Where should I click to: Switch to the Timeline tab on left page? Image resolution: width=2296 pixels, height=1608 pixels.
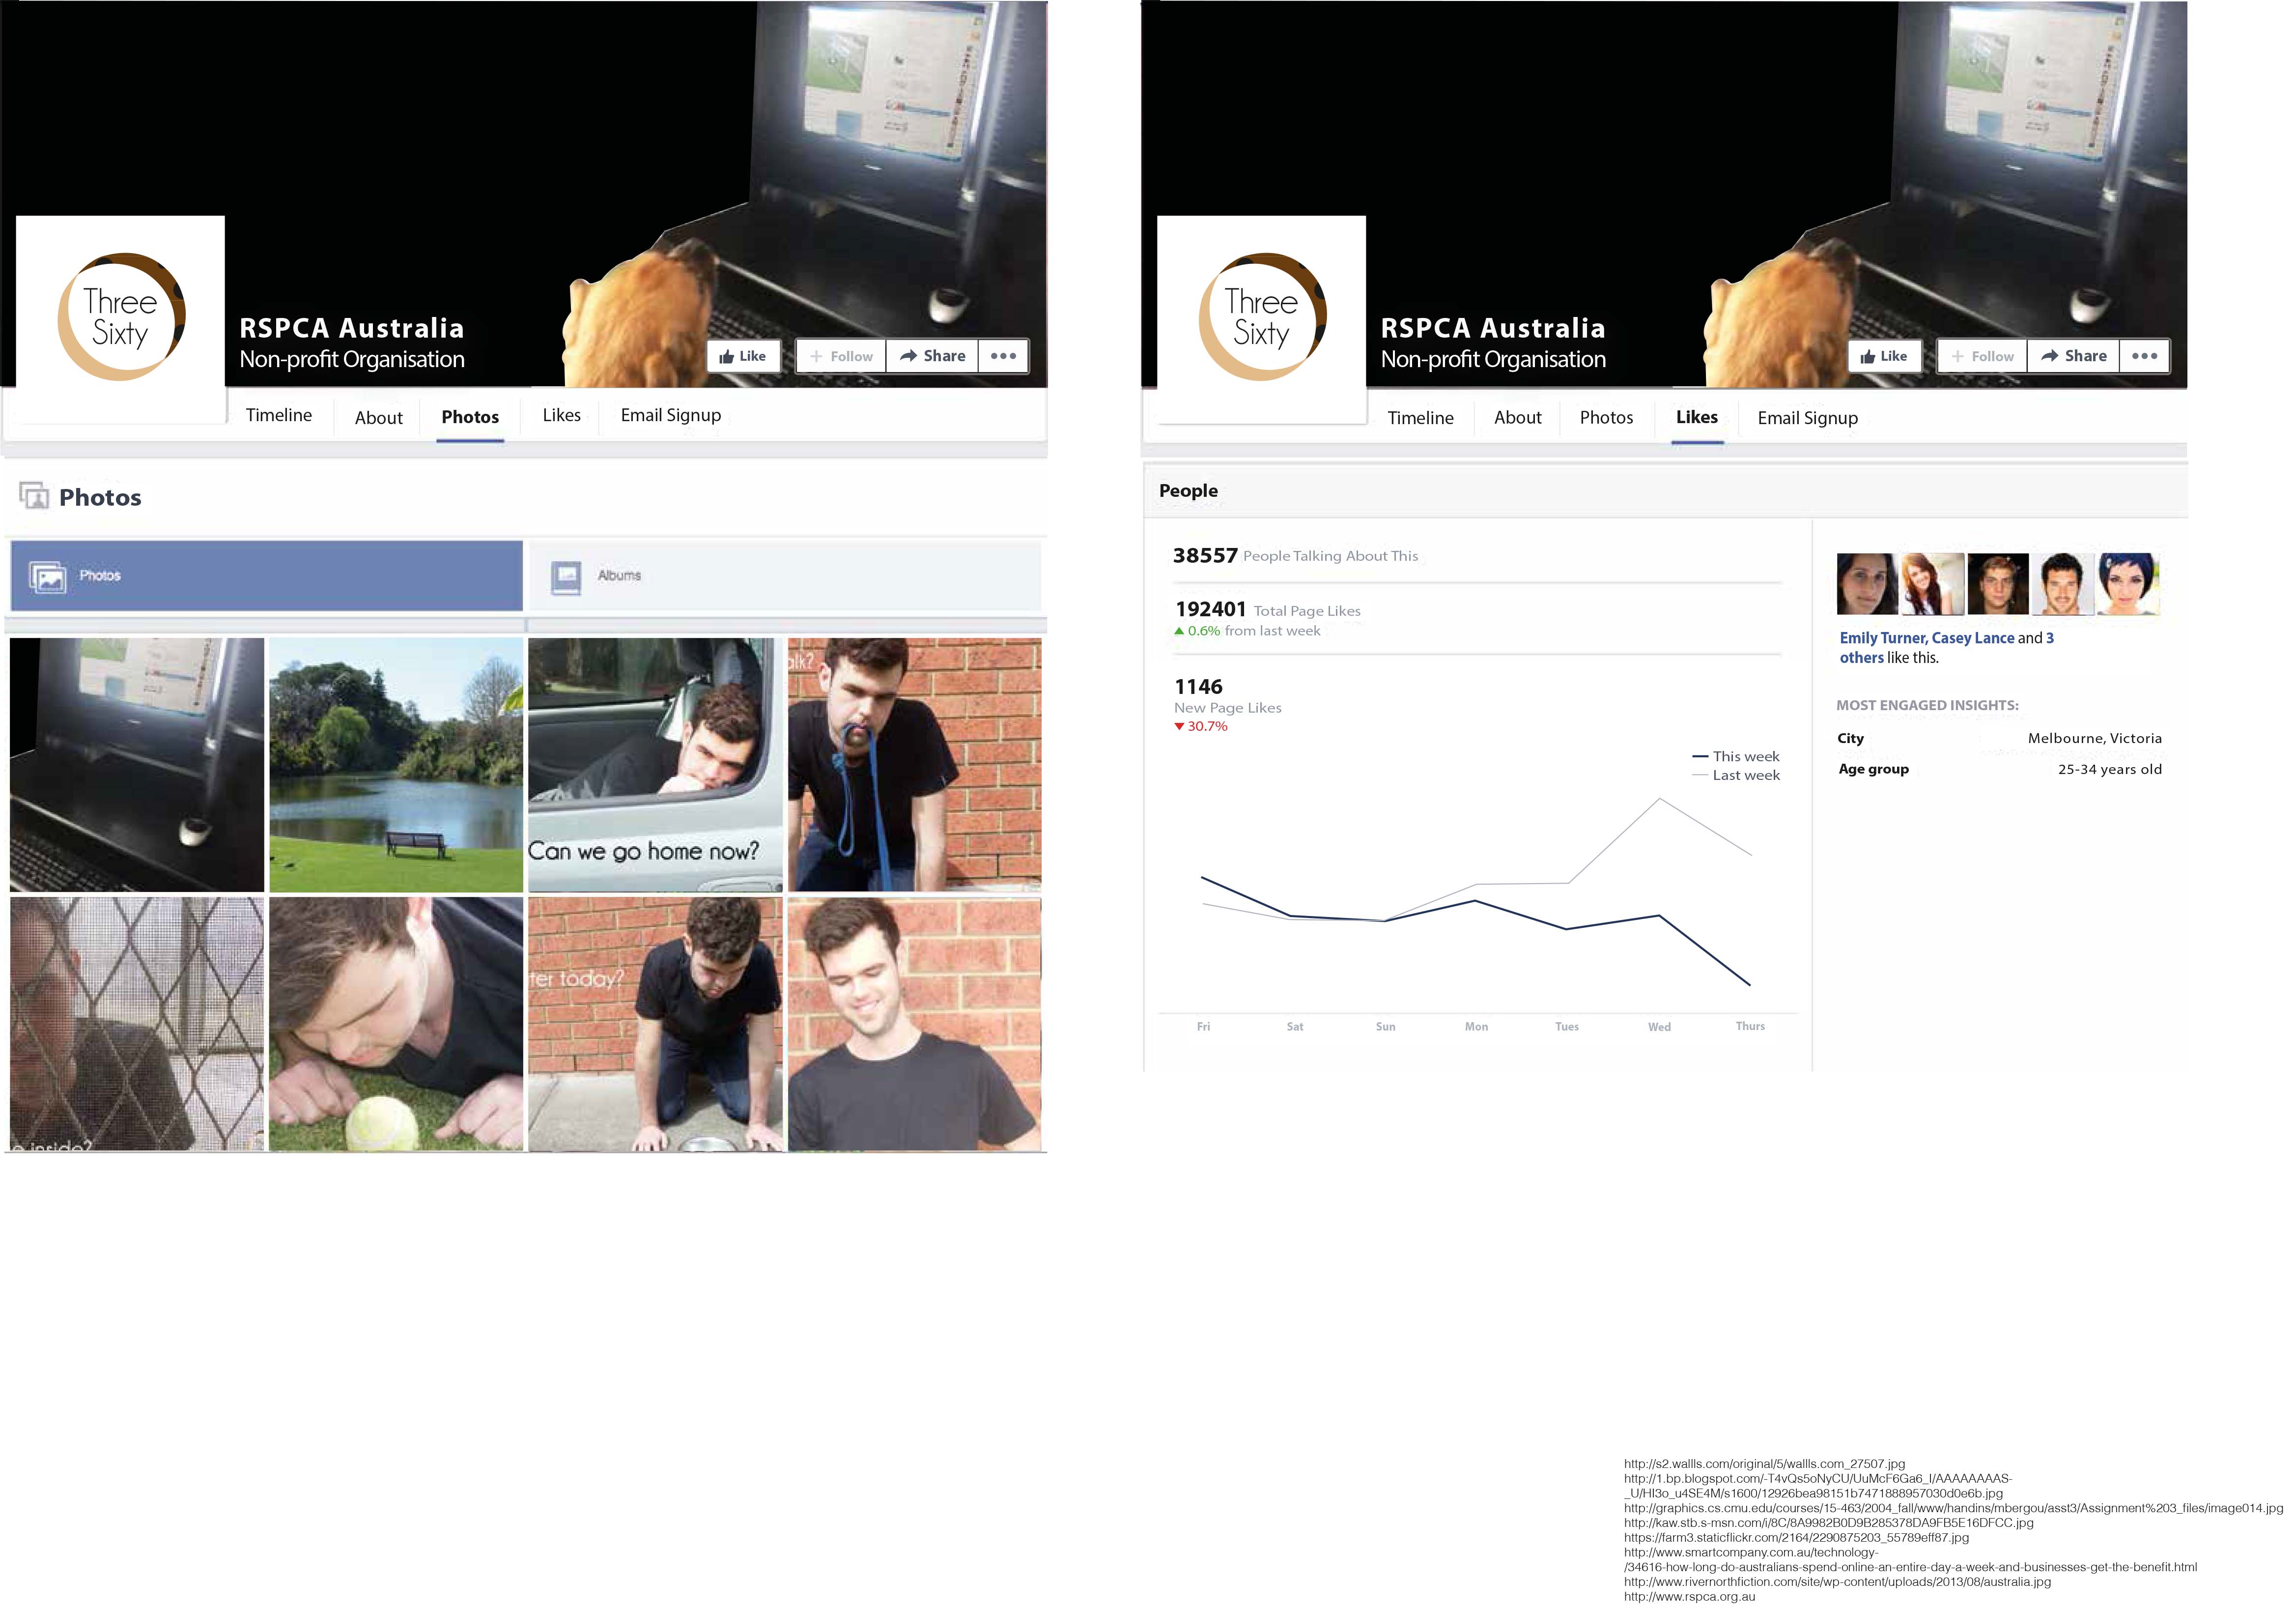279,415
